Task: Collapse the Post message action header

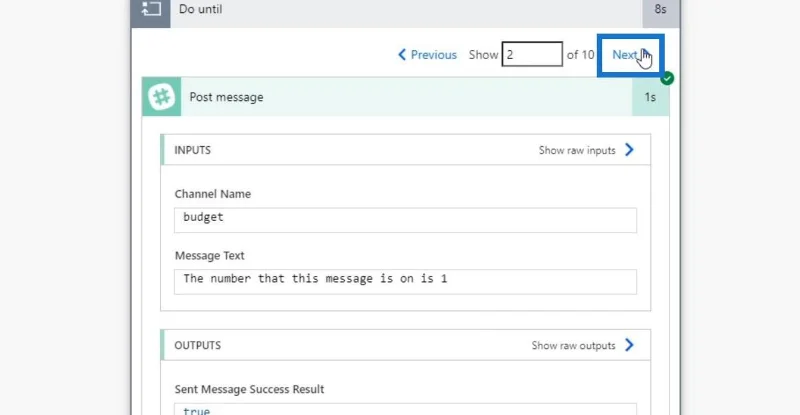Action: pyautogui.click(x=406, y=97)
